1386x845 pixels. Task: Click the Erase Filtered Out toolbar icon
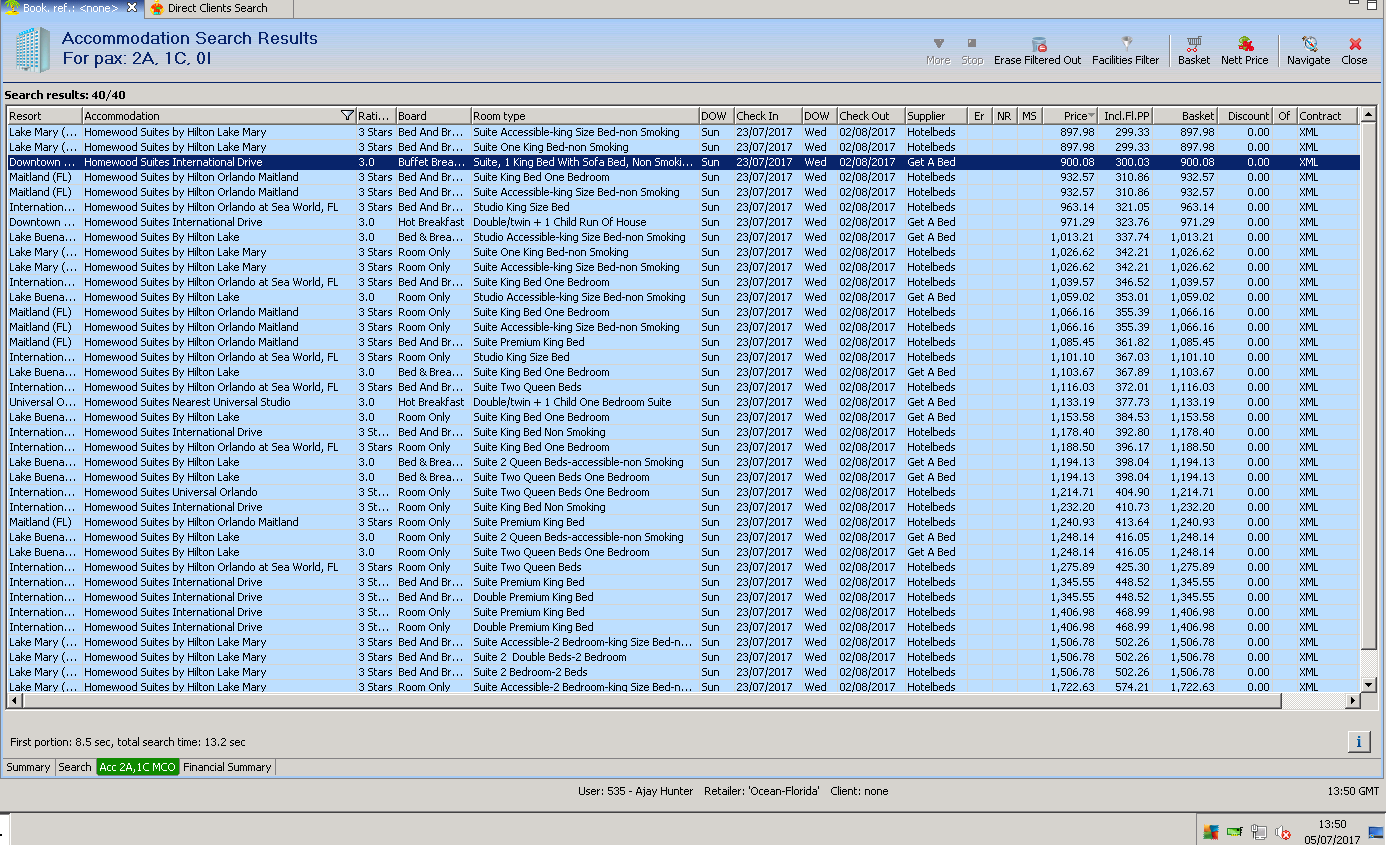(1038, 45)
